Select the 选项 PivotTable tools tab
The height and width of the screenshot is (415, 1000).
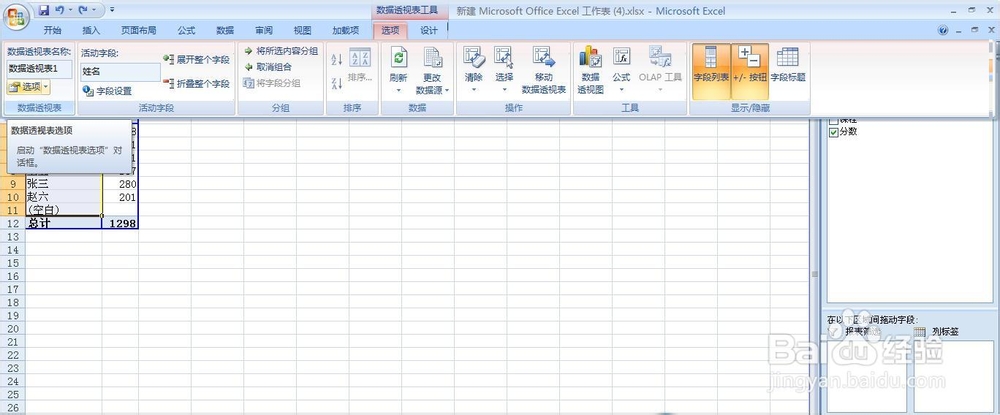390,31
